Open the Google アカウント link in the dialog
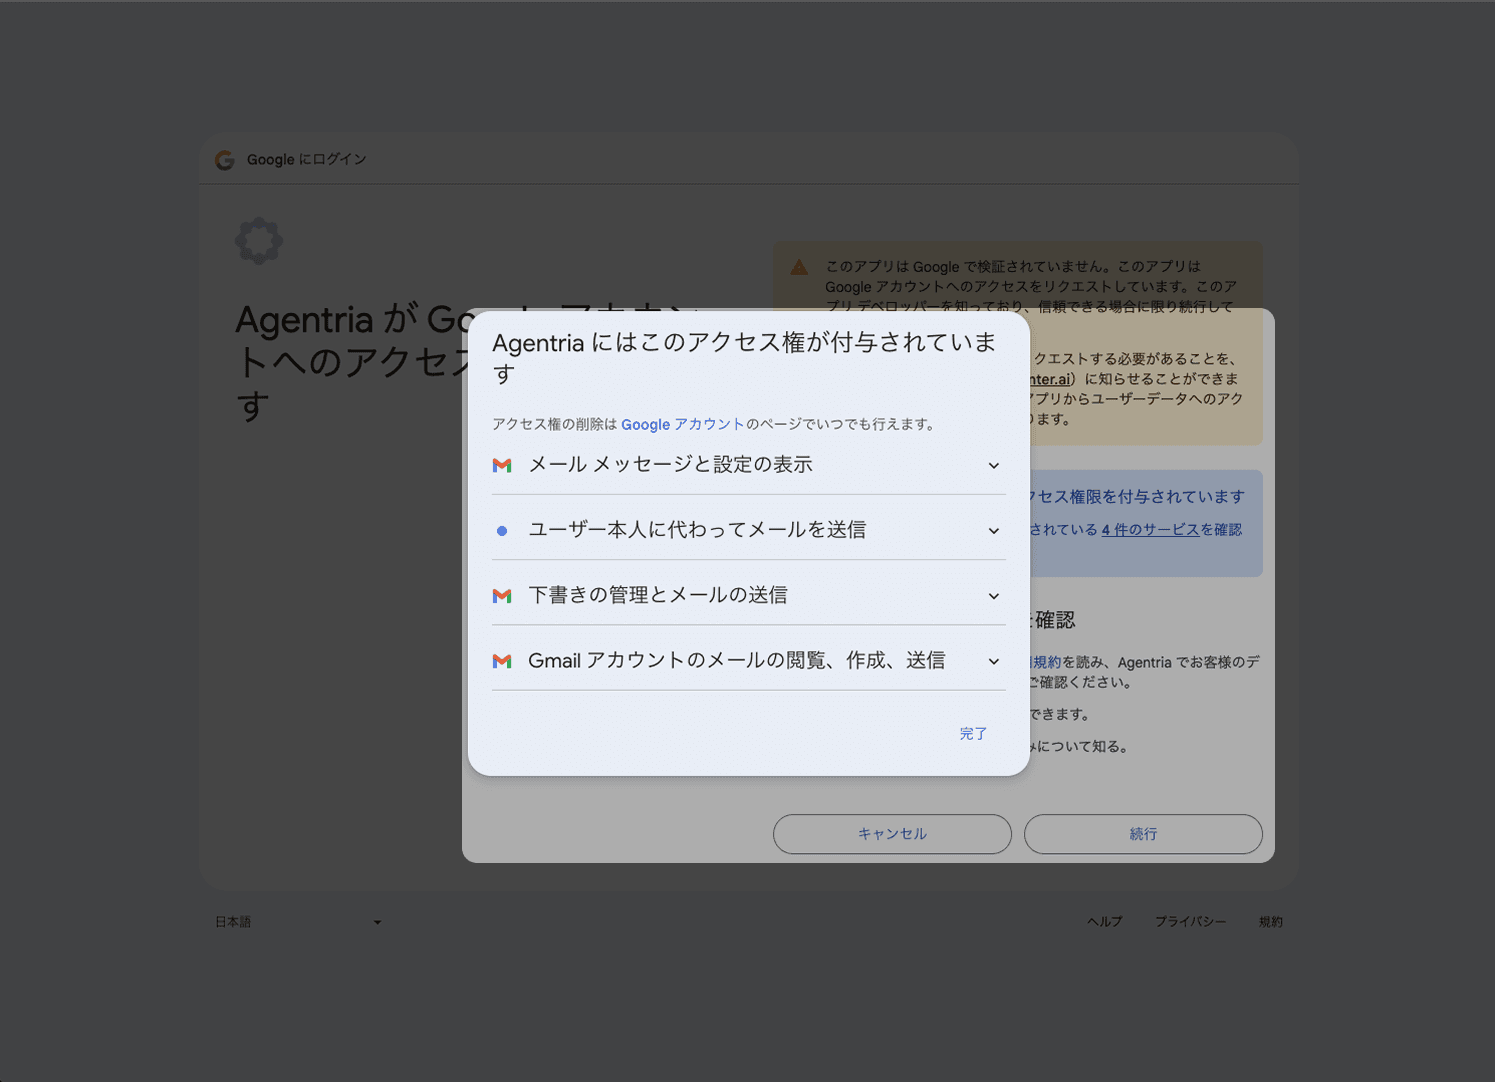This screenshot has height=1082, width=1495. [x=683, y=424]
